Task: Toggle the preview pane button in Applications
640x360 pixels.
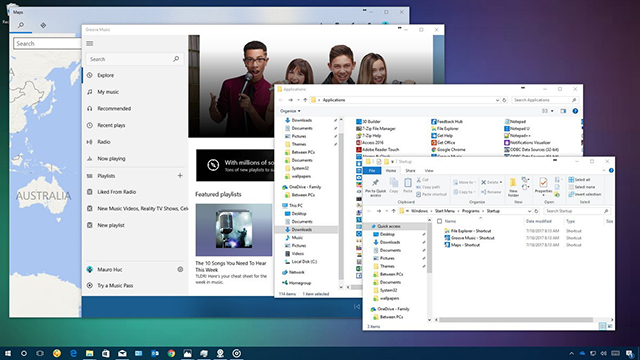Action: coord(563,111)
